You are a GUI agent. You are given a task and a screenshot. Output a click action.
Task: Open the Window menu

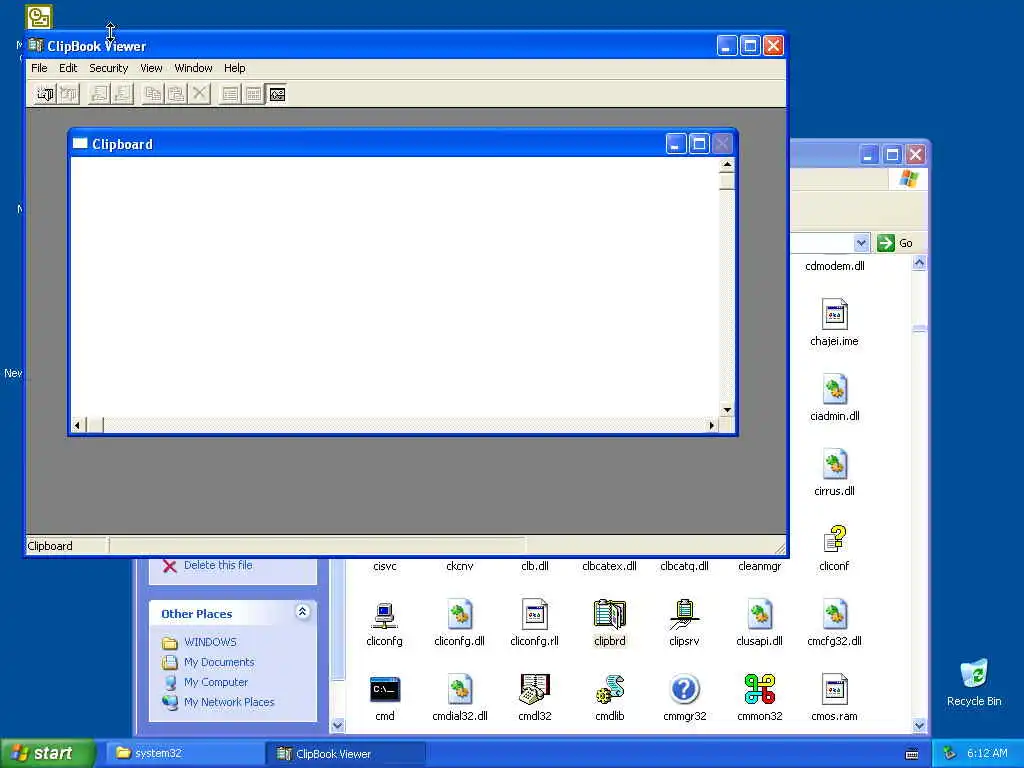click(x=193, y=68)
